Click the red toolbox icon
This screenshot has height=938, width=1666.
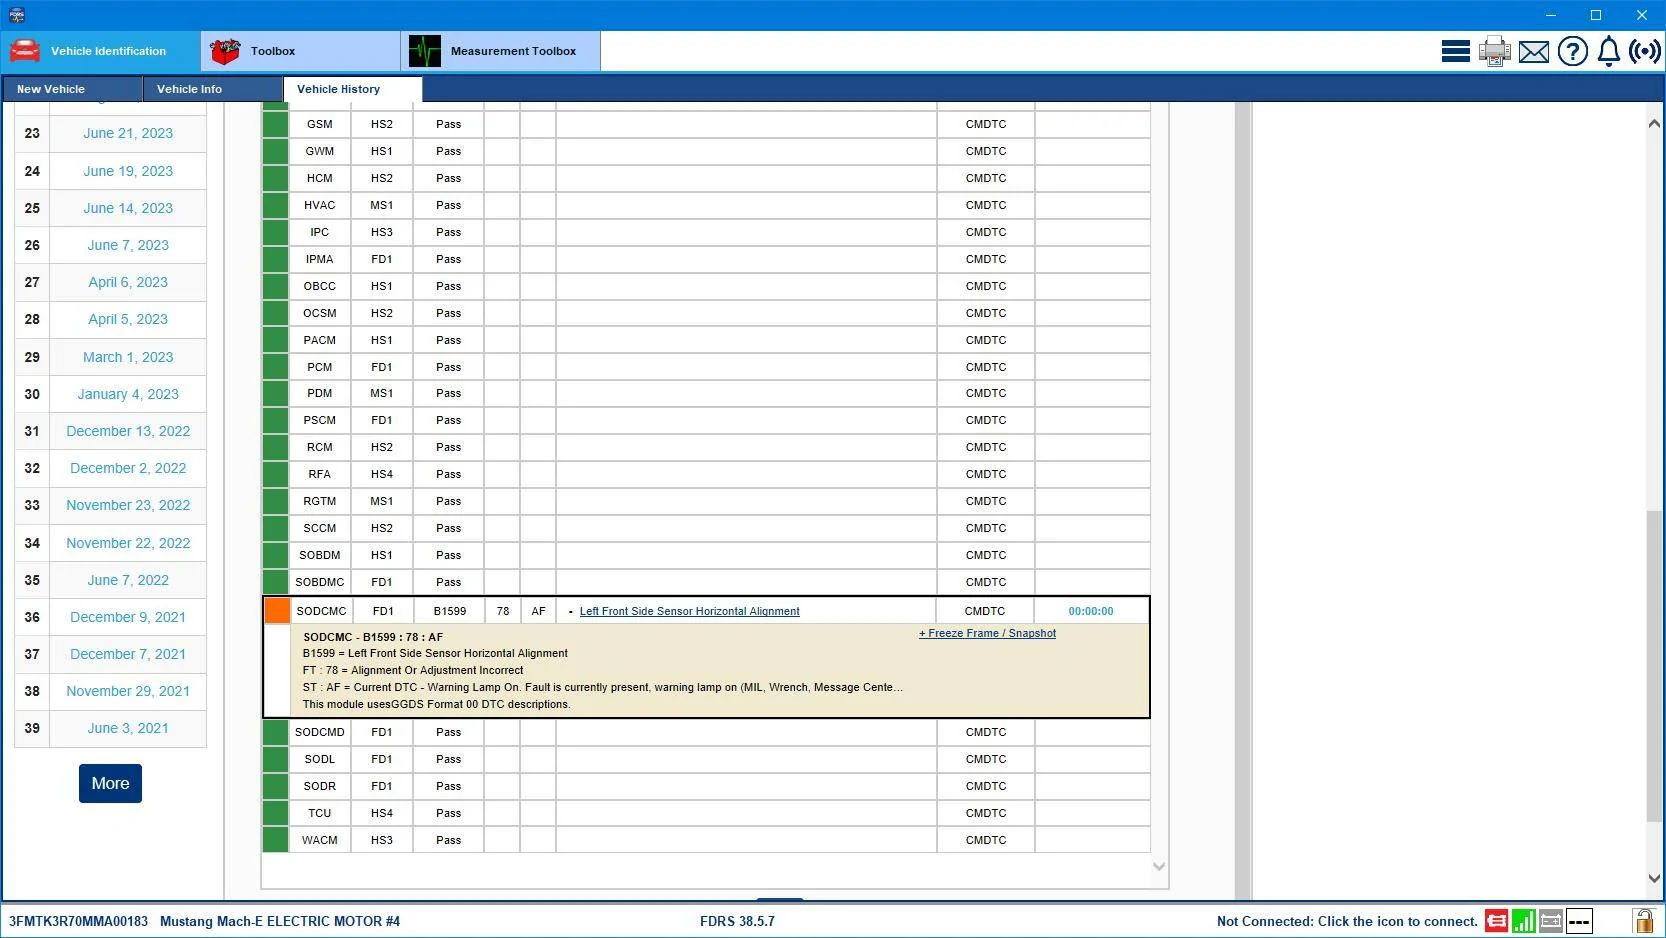pos(225,51)
